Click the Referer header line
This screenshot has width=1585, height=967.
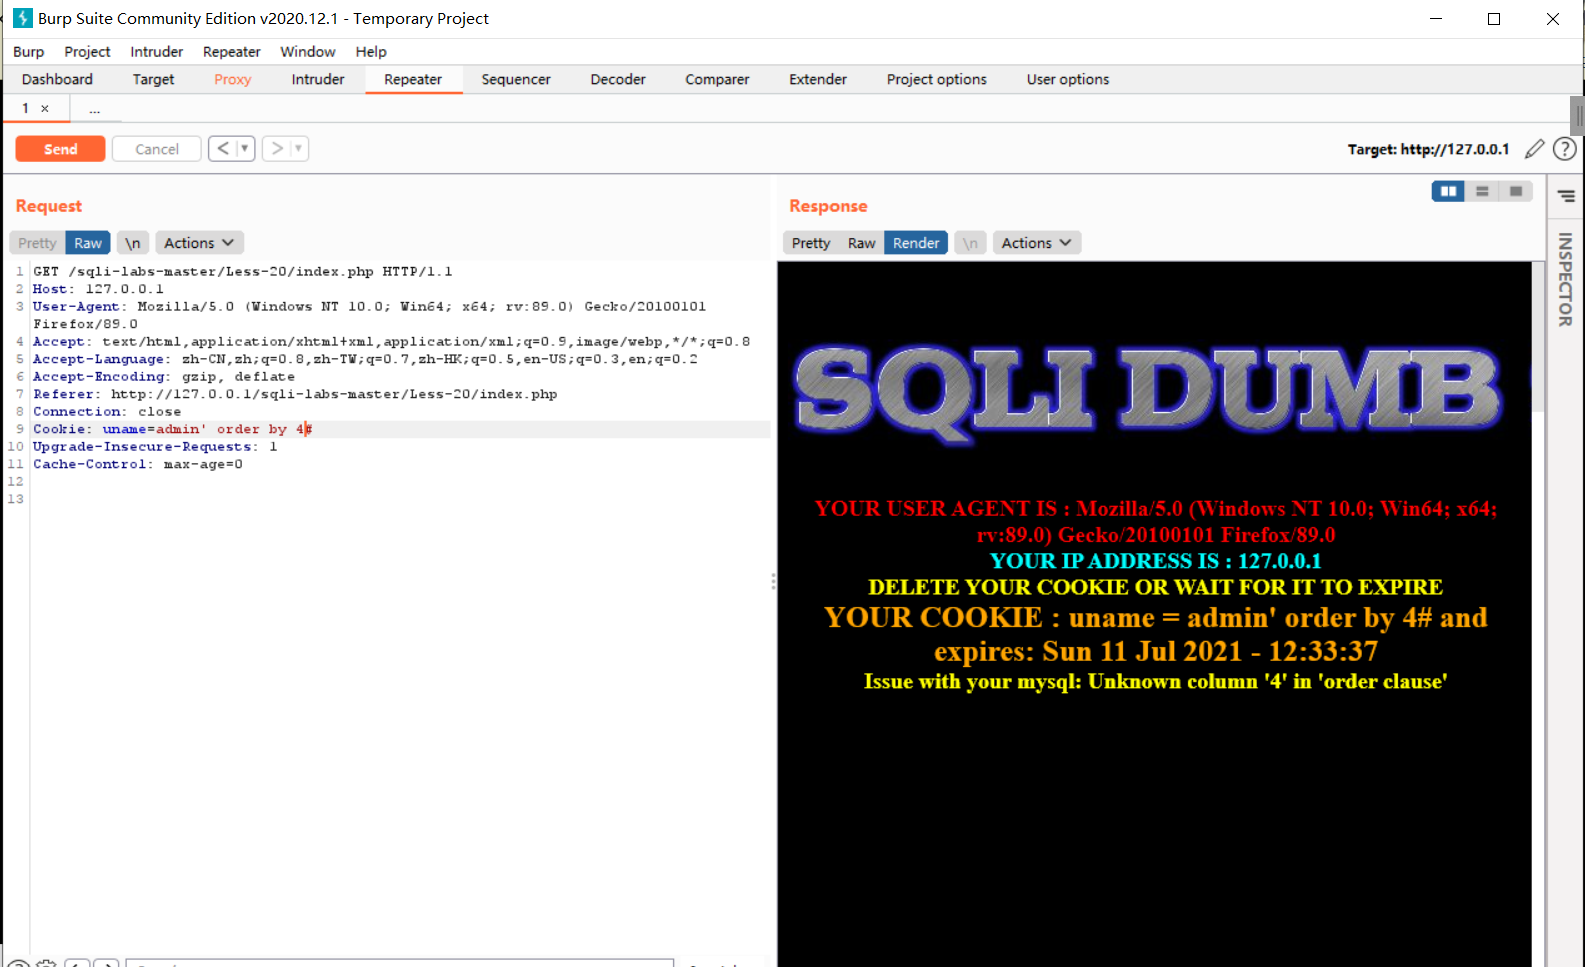[295, 394]
